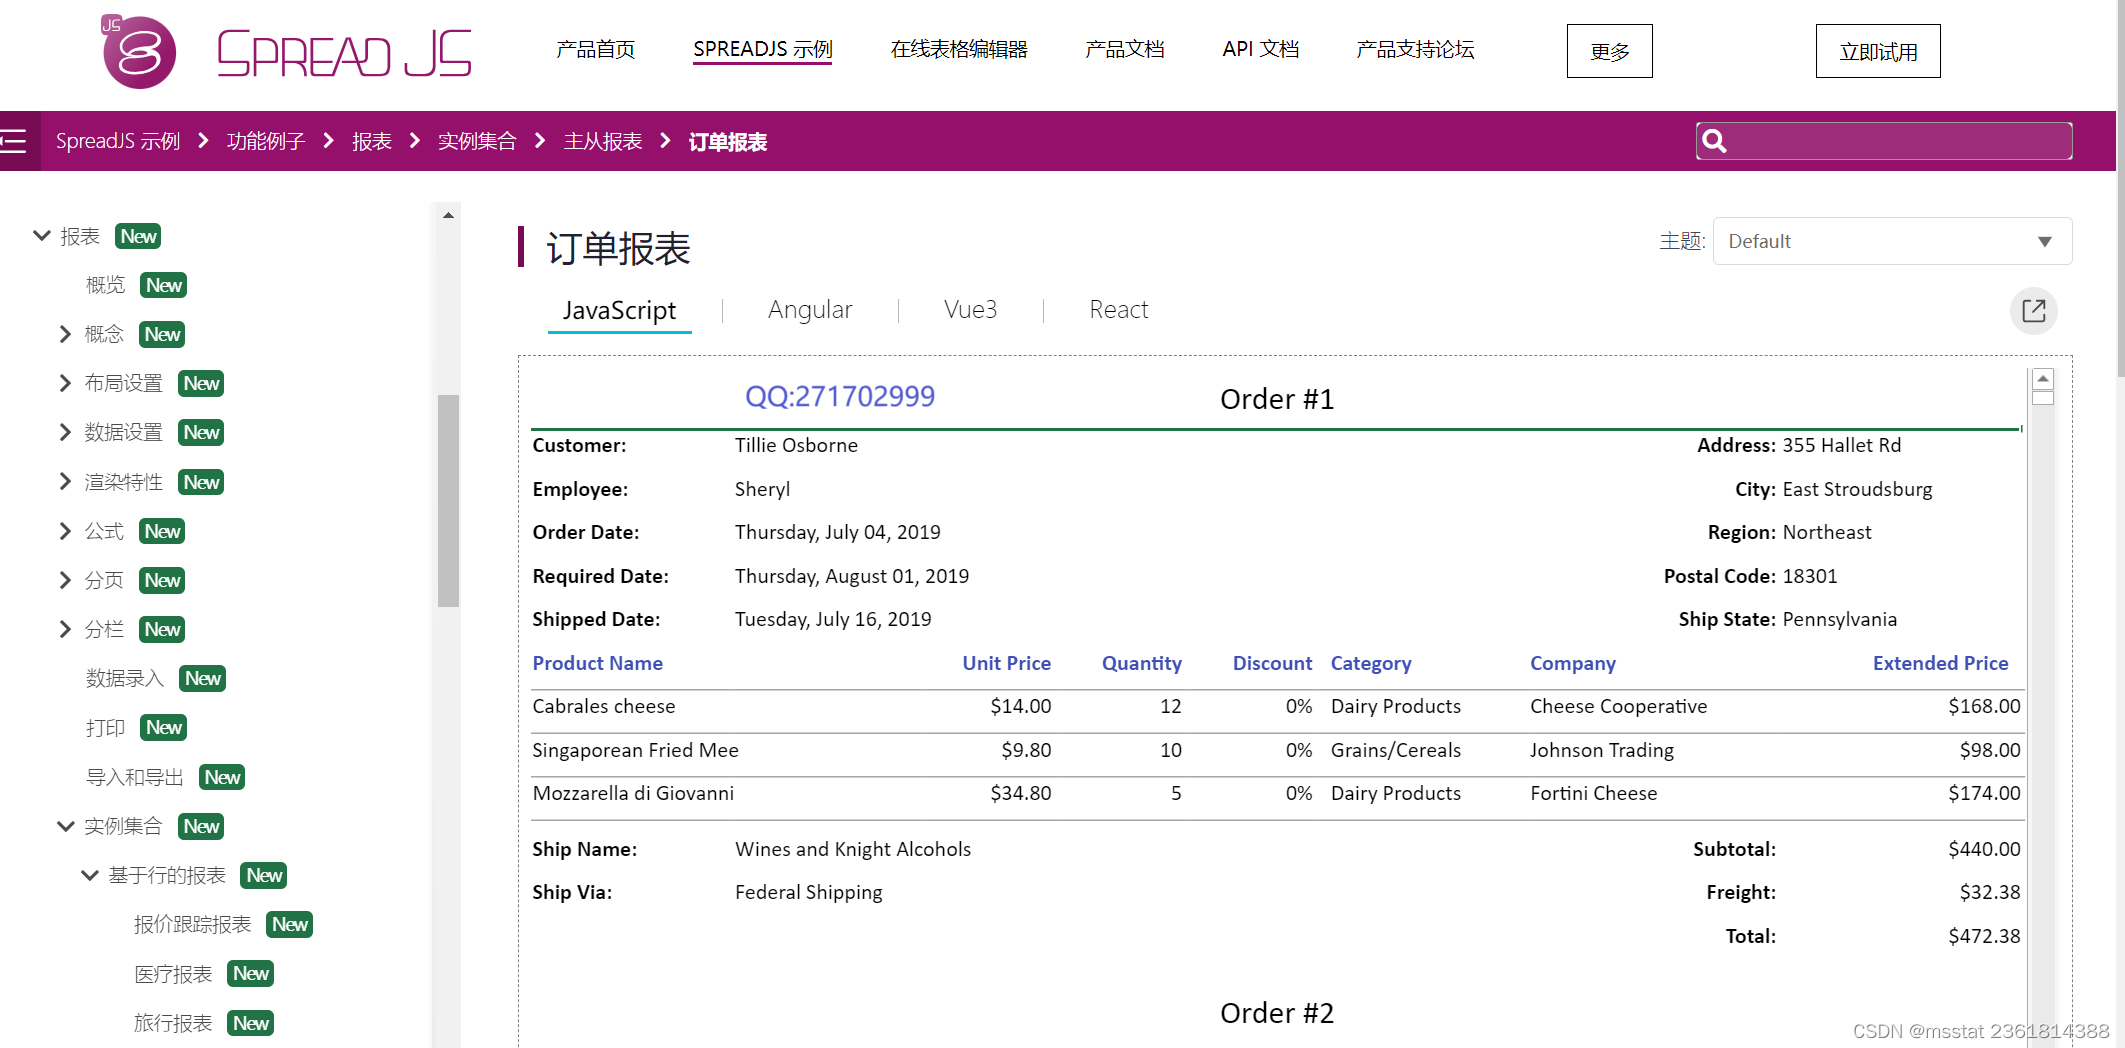Open 报价跟踪报表 in the sidebar
The width and height of the screenshot is (2125, 1048).
(x=193, y=924)
